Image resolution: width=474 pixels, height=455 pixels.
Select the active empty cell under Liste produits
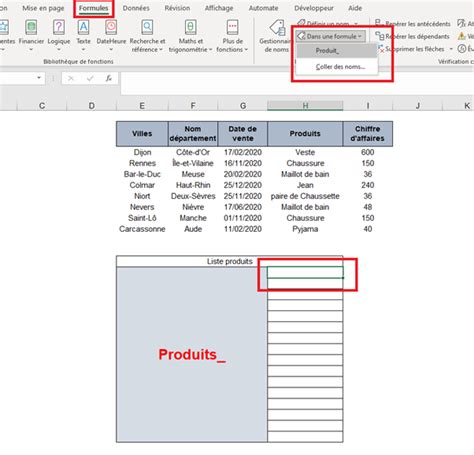click(x=305, y=272)
